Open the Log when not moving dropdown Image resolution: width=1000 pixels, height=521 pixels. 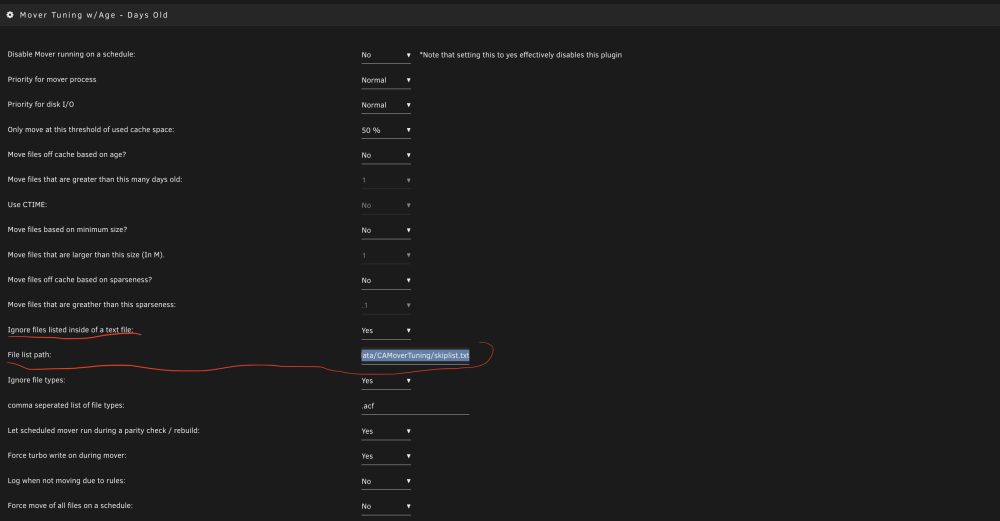386,481
